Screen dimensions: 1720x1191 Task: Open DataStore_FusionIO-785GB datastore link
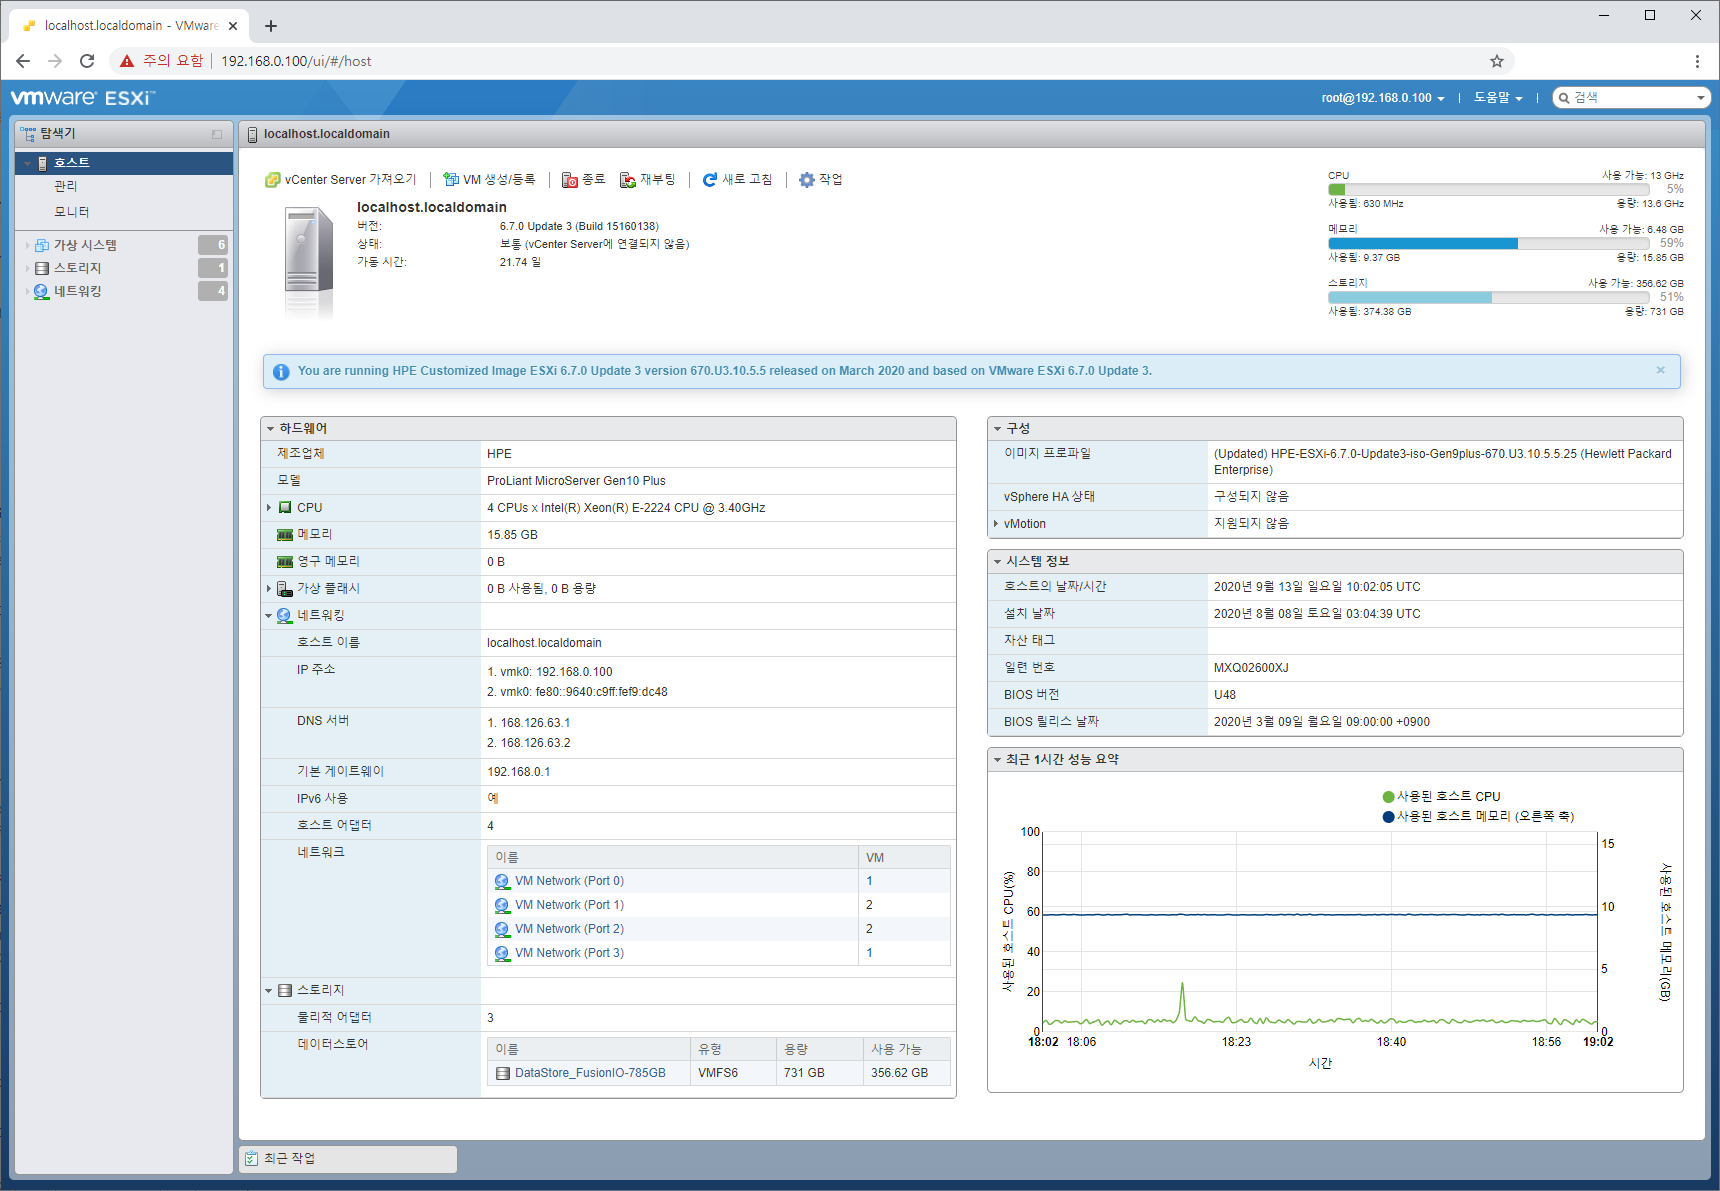tap(590, 1073)
